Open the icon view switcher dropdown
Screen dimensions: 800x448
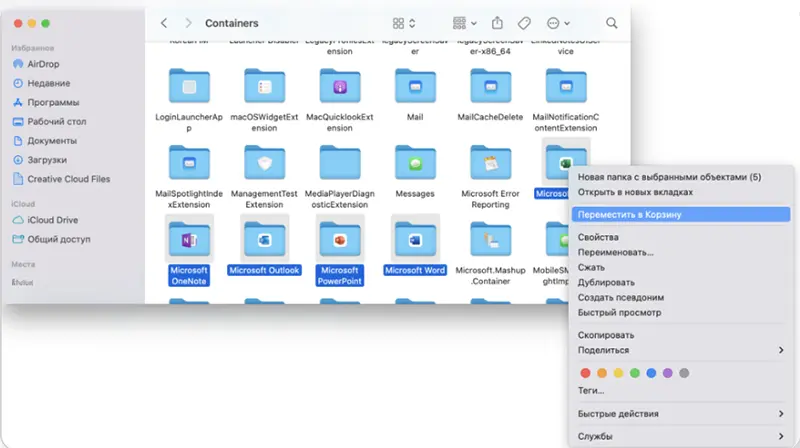[x=404, y=22]
